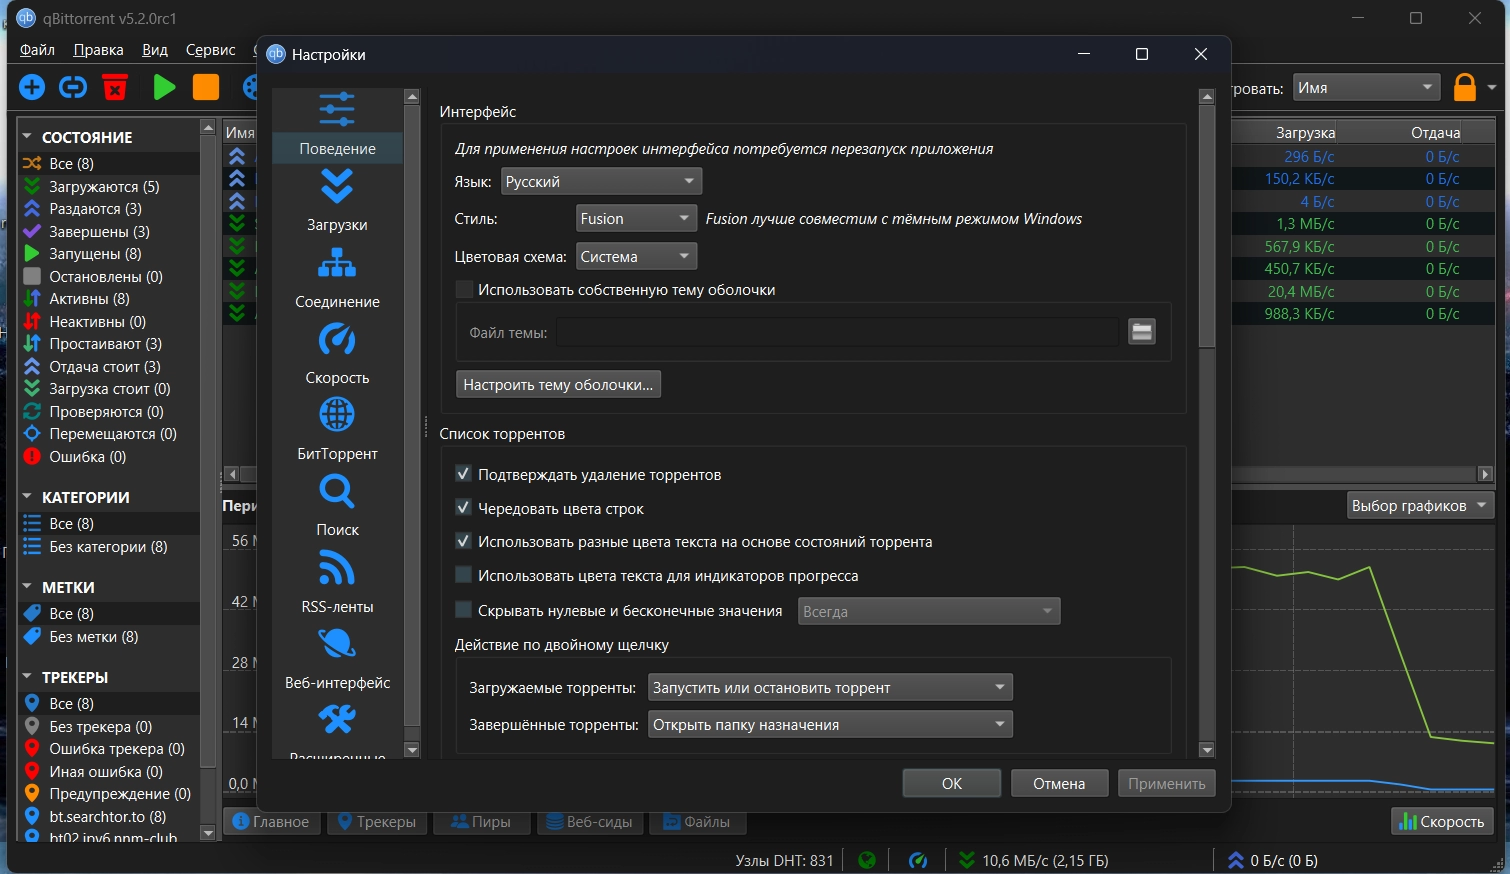Viewport: 1510px width, 874px height.
Task: Expand the Стиль Fusion dropdown
Action: 636,219
